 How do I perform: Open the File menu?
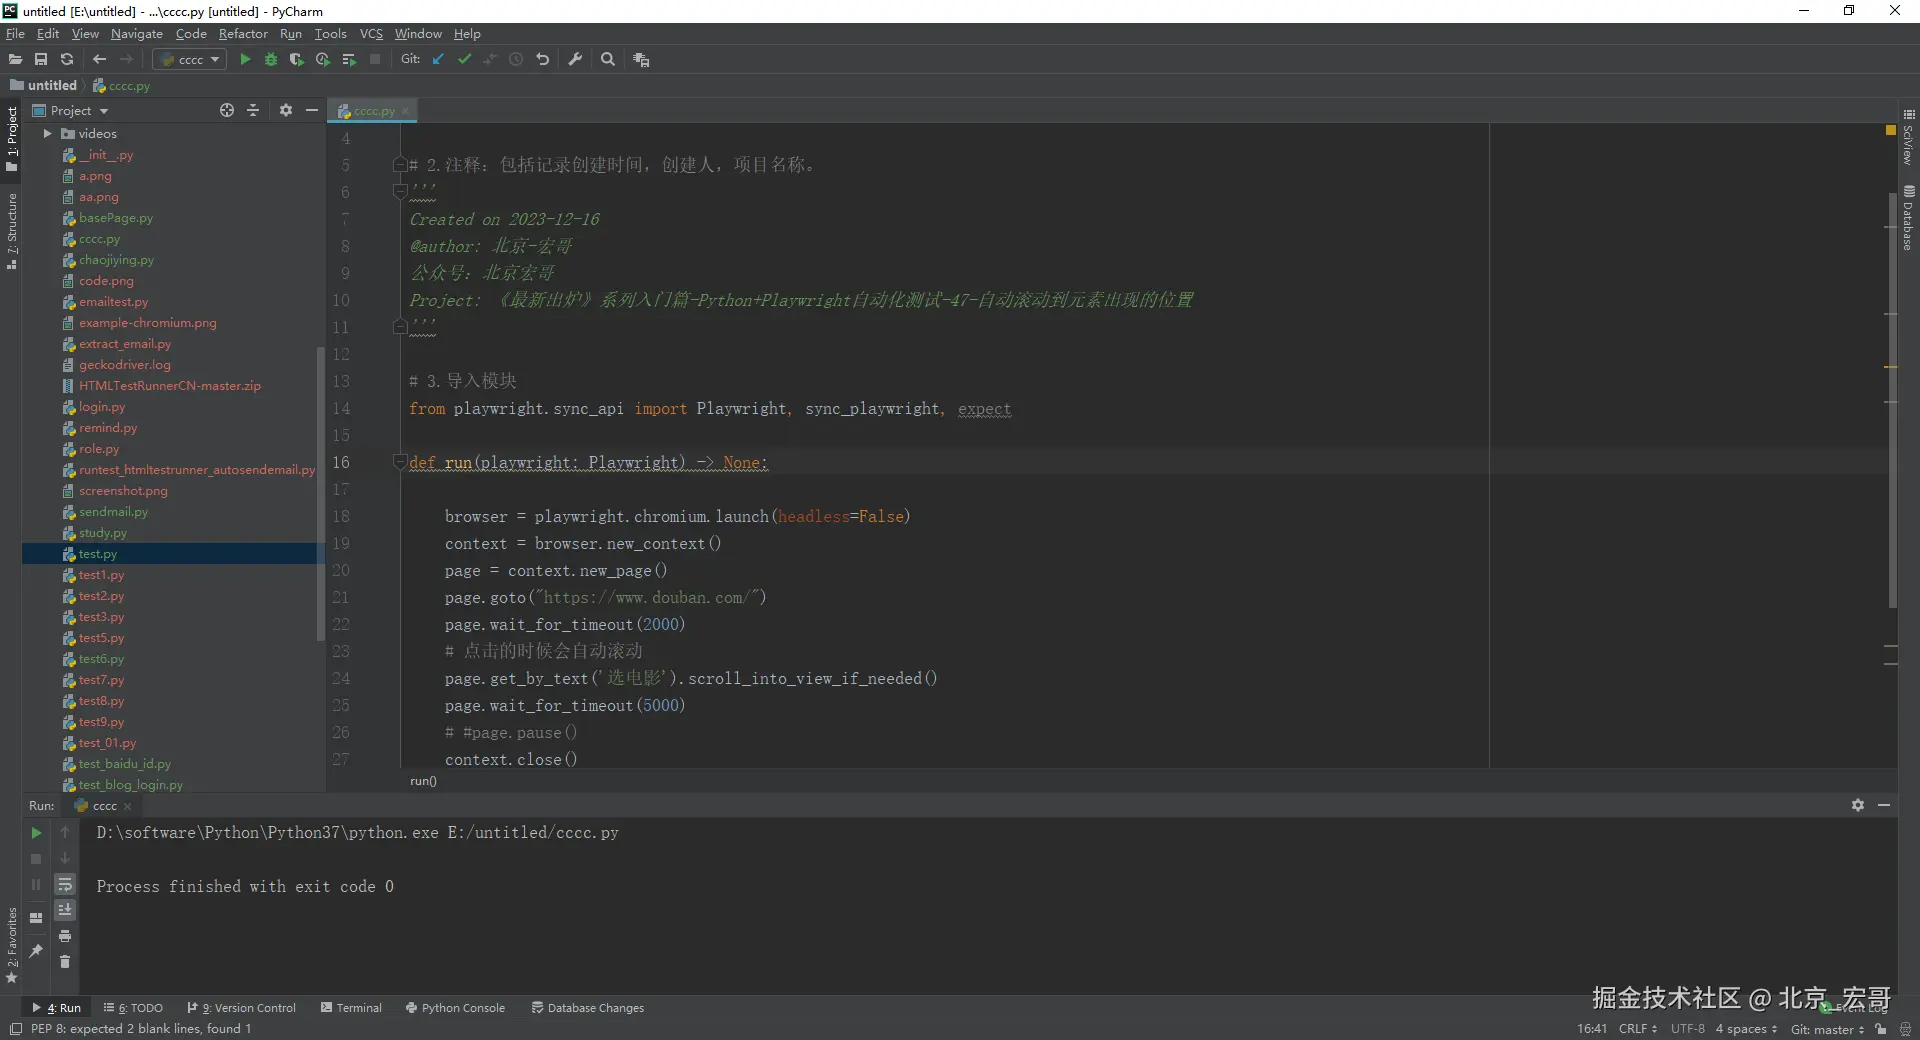pos(15,34)
